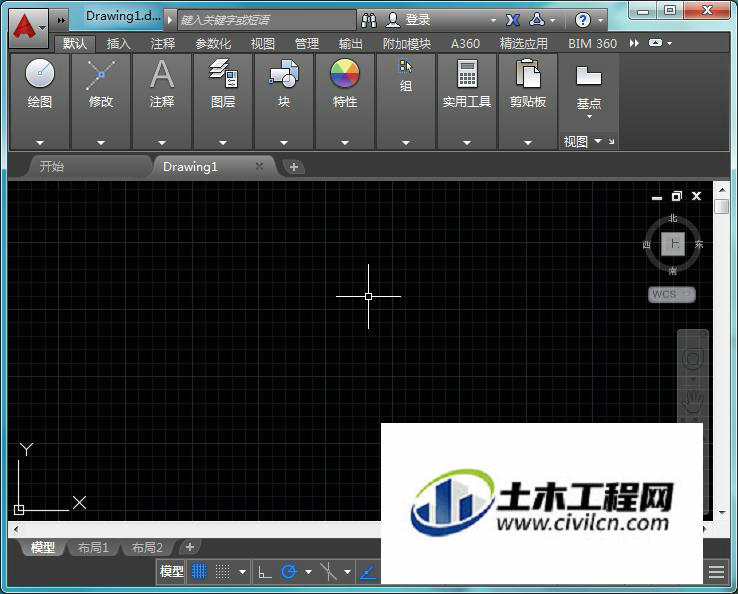
Task: Click the WCS coordinate system button
Action: tap(671, 295)
